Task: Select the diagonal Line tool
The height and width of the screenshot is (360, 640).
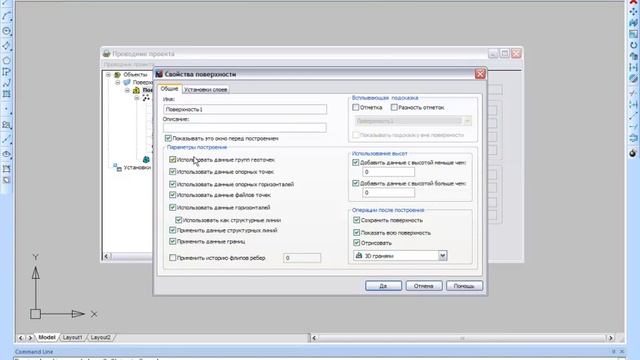Action: pos(6,140)
